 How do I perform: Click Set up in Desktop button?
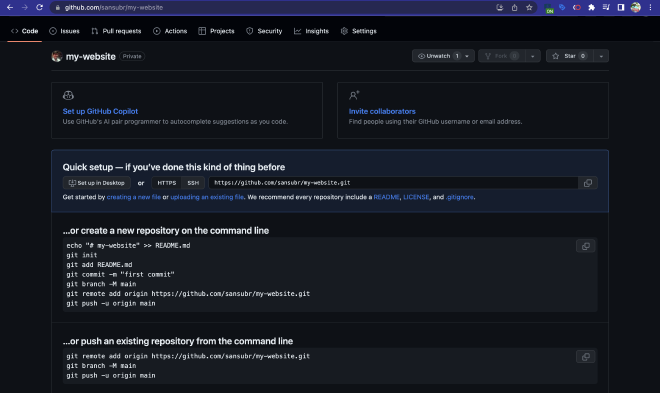tap(97, 183)
